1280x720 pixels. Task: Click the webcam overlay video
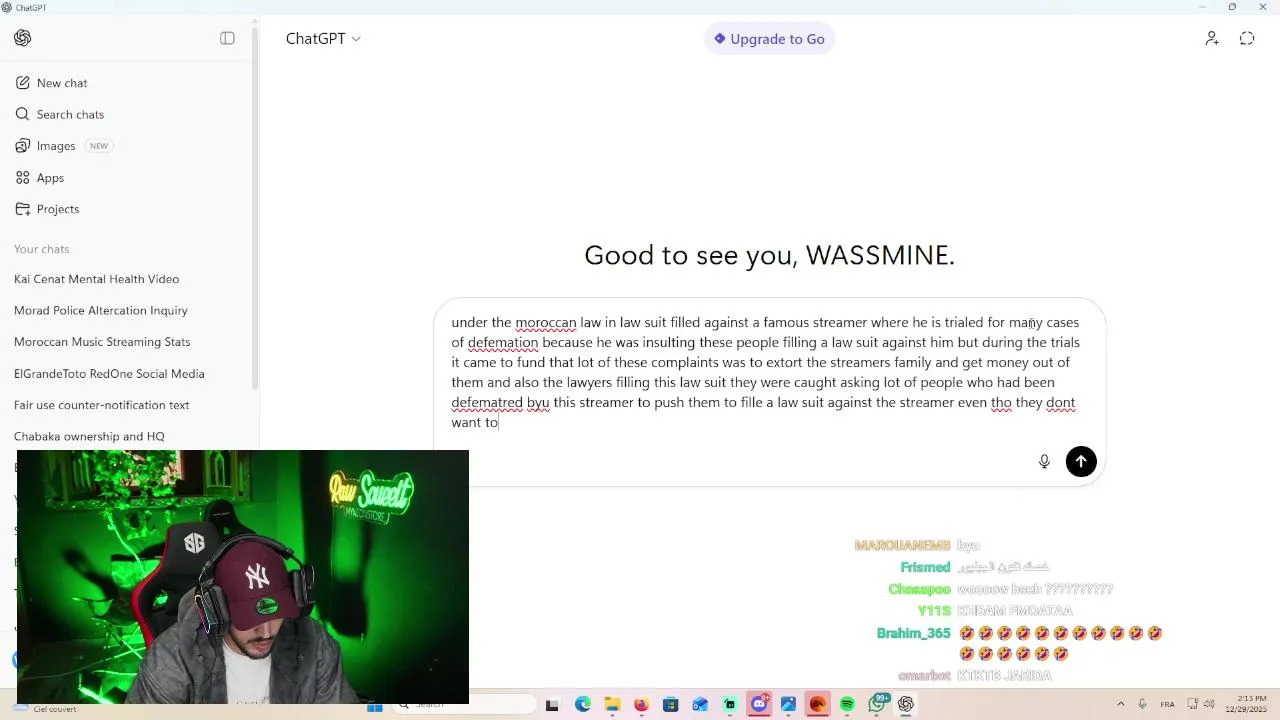(x=243, y=577)
